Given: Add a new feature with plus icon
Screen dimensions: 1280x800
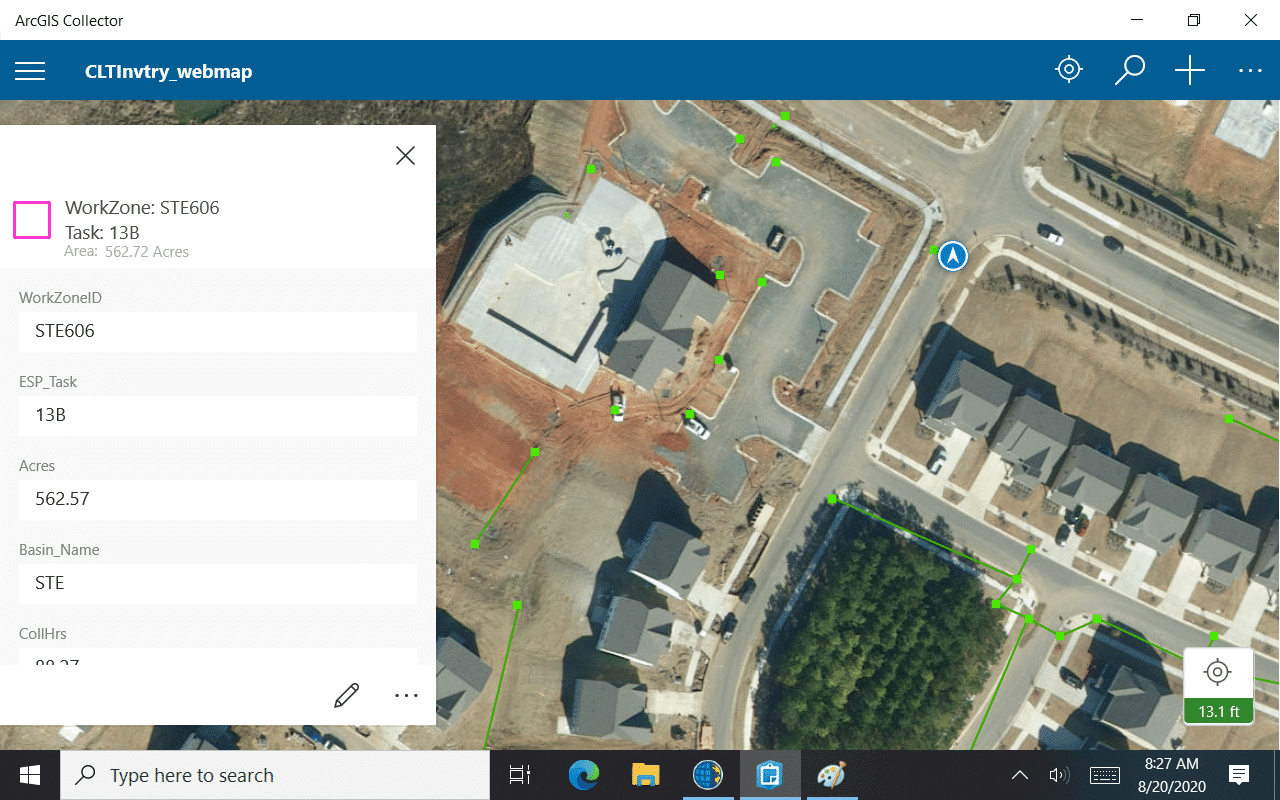Looking at the screenshot, I should [1189, 70].
